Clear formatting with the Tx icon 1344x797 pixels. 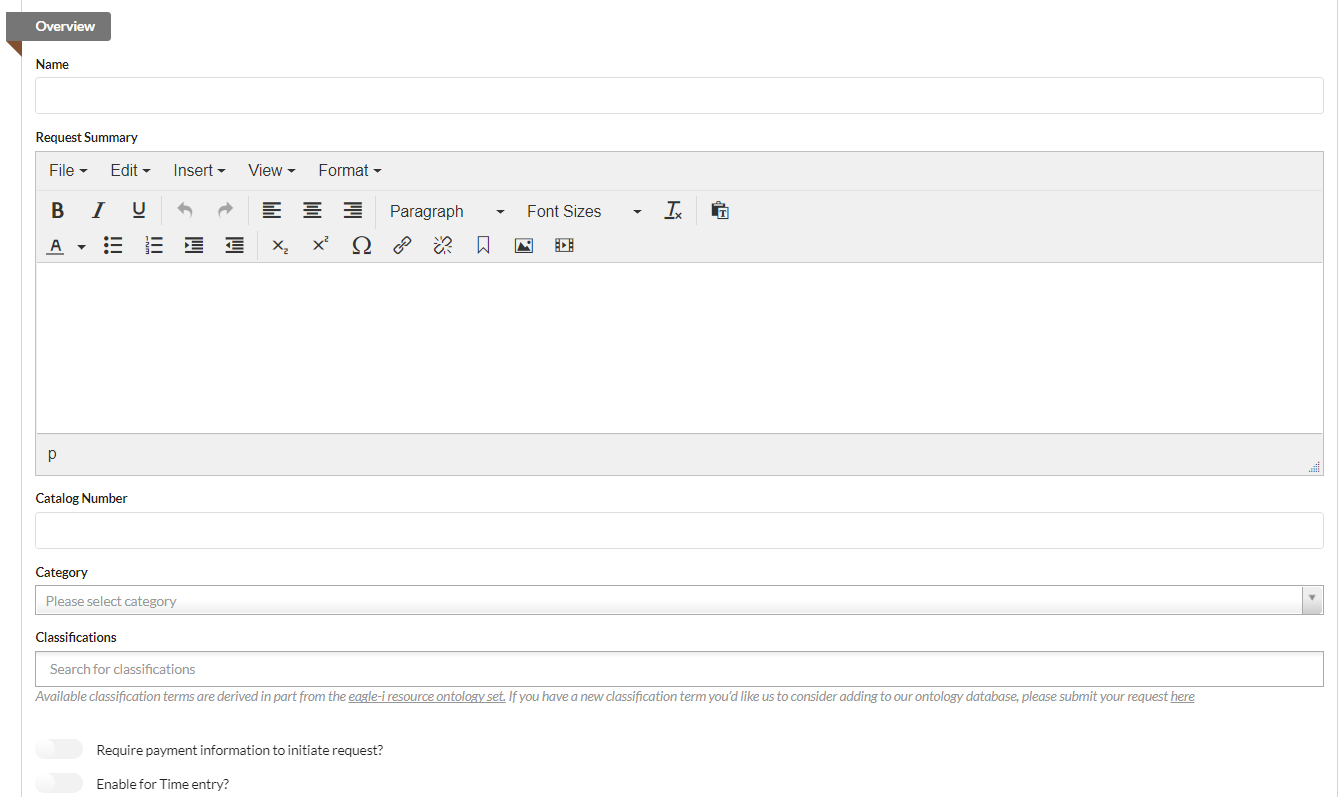pos(673,211)
